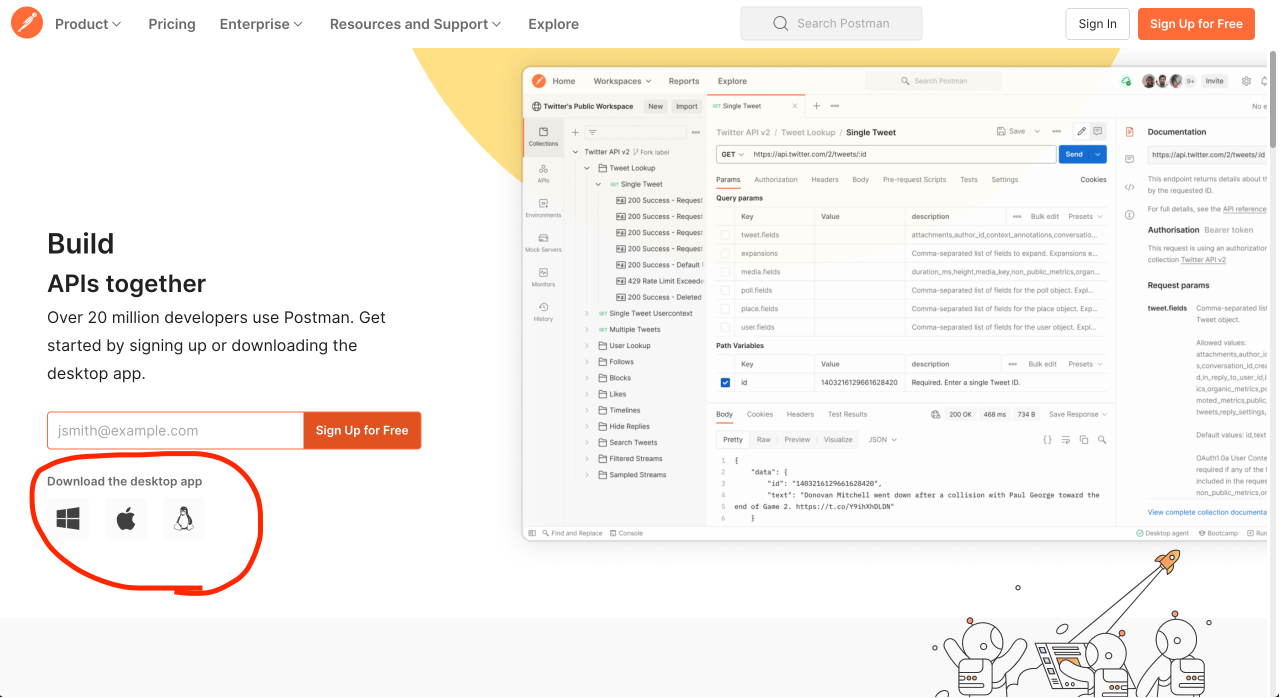This screenshot has height=698, width=1282.
Task: Check the place.fields query param checkbox
Action: tap(725, 309)
